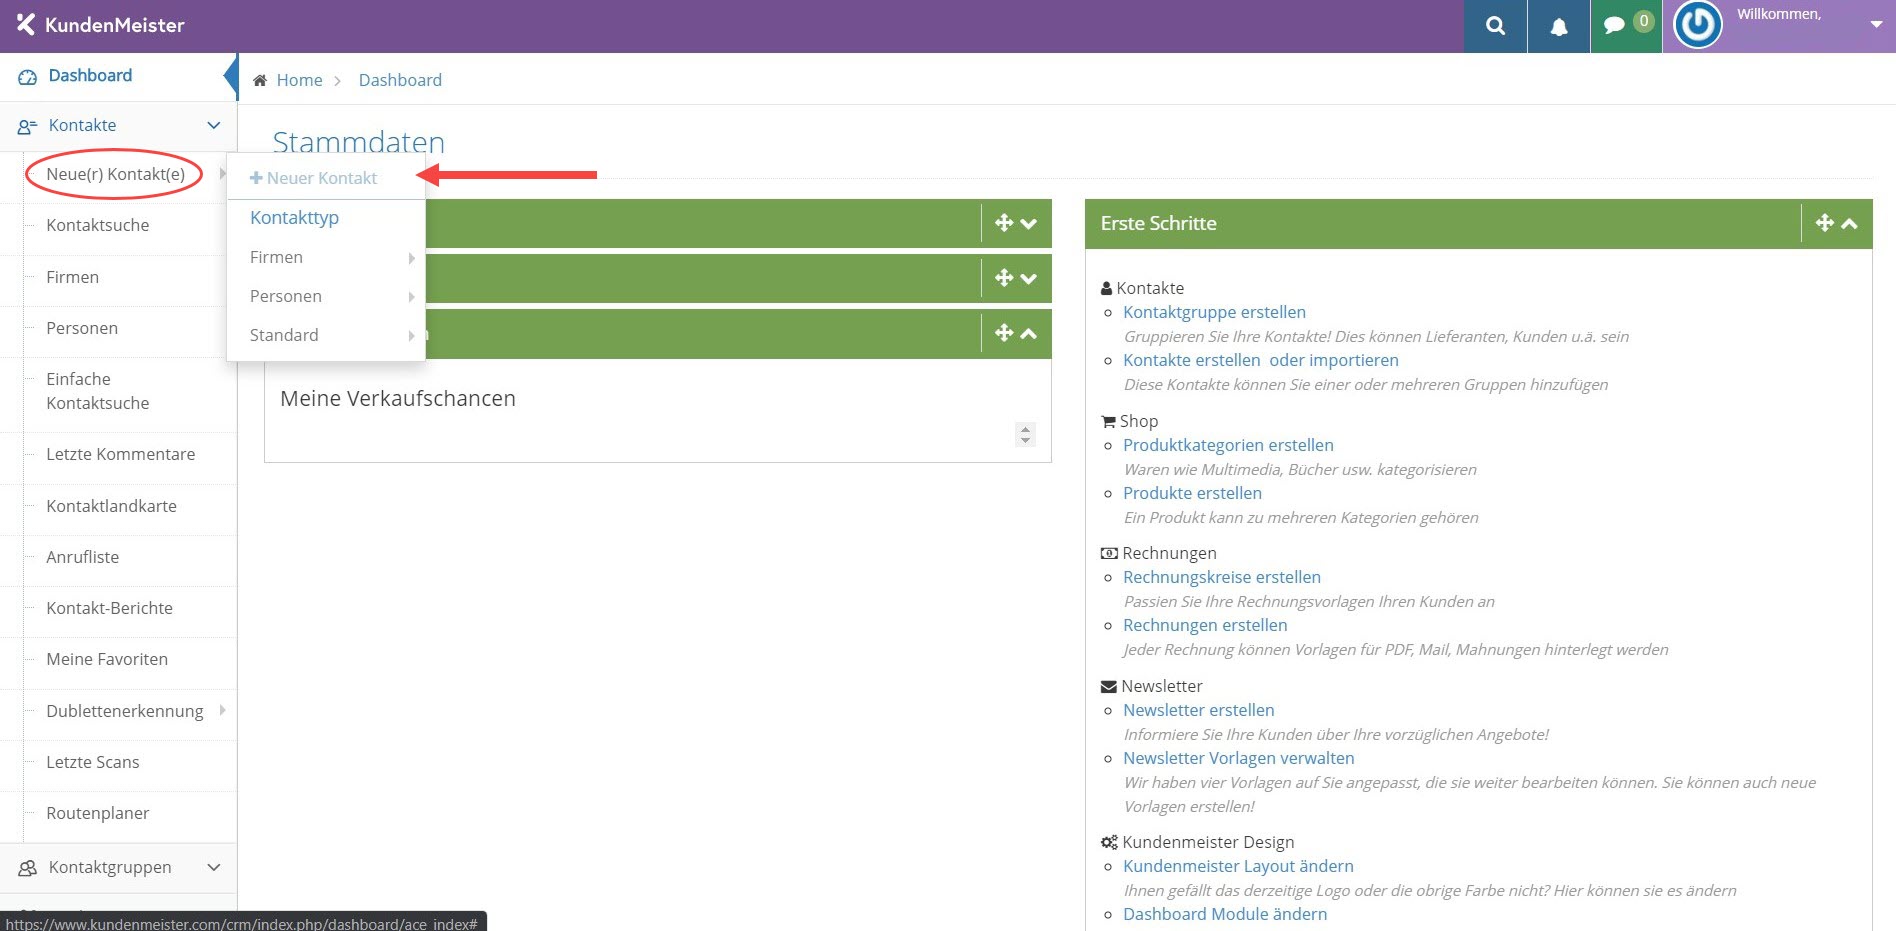Open Anrufliste in sidebar

point(82,557)
